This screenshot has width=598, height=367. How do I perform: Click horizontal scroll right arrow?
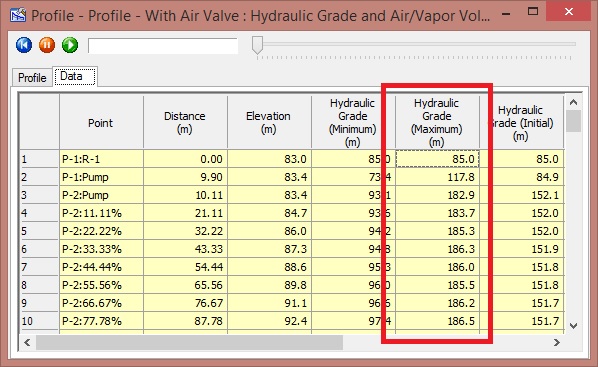click(x=556, y=342)
